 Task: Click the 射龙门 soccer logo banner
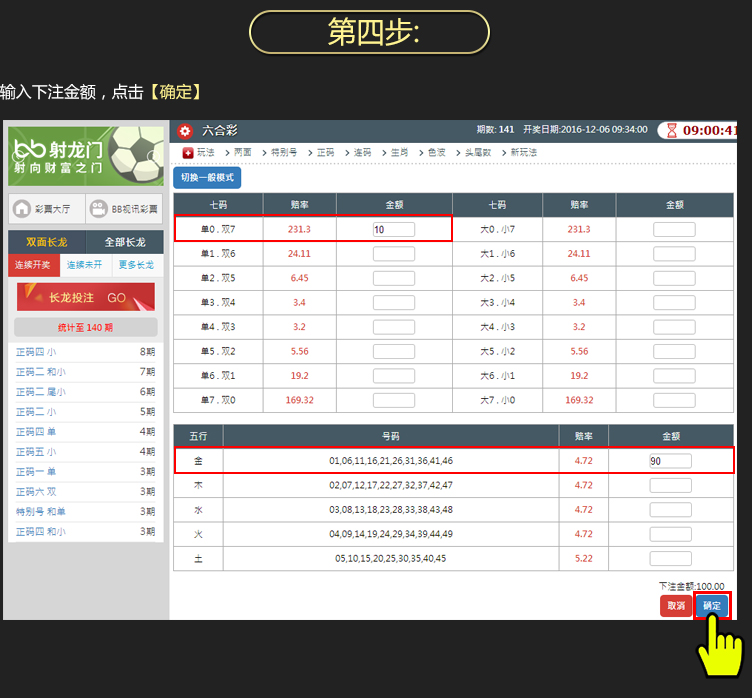click(86, 155)
